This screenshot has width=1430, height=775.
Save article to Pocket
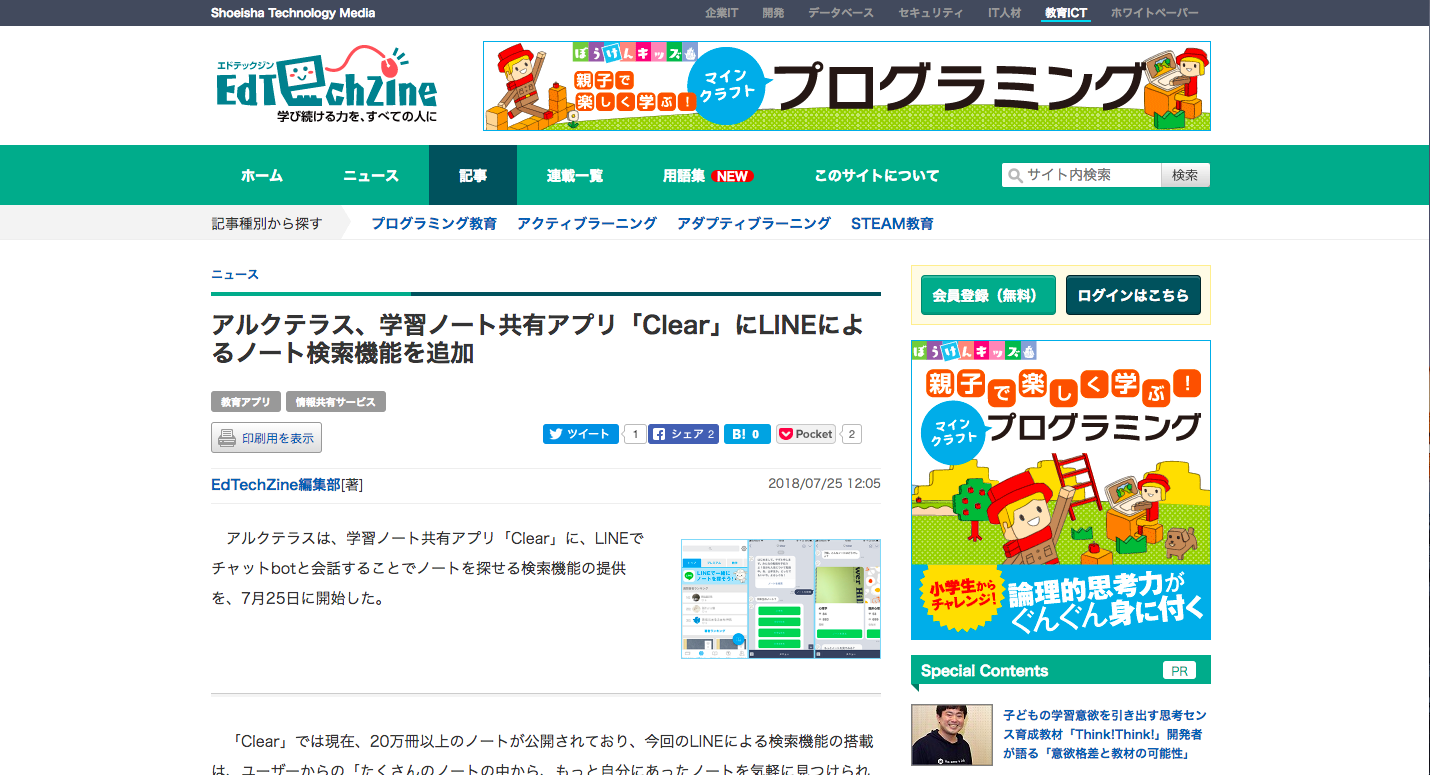tap(806, 434)
